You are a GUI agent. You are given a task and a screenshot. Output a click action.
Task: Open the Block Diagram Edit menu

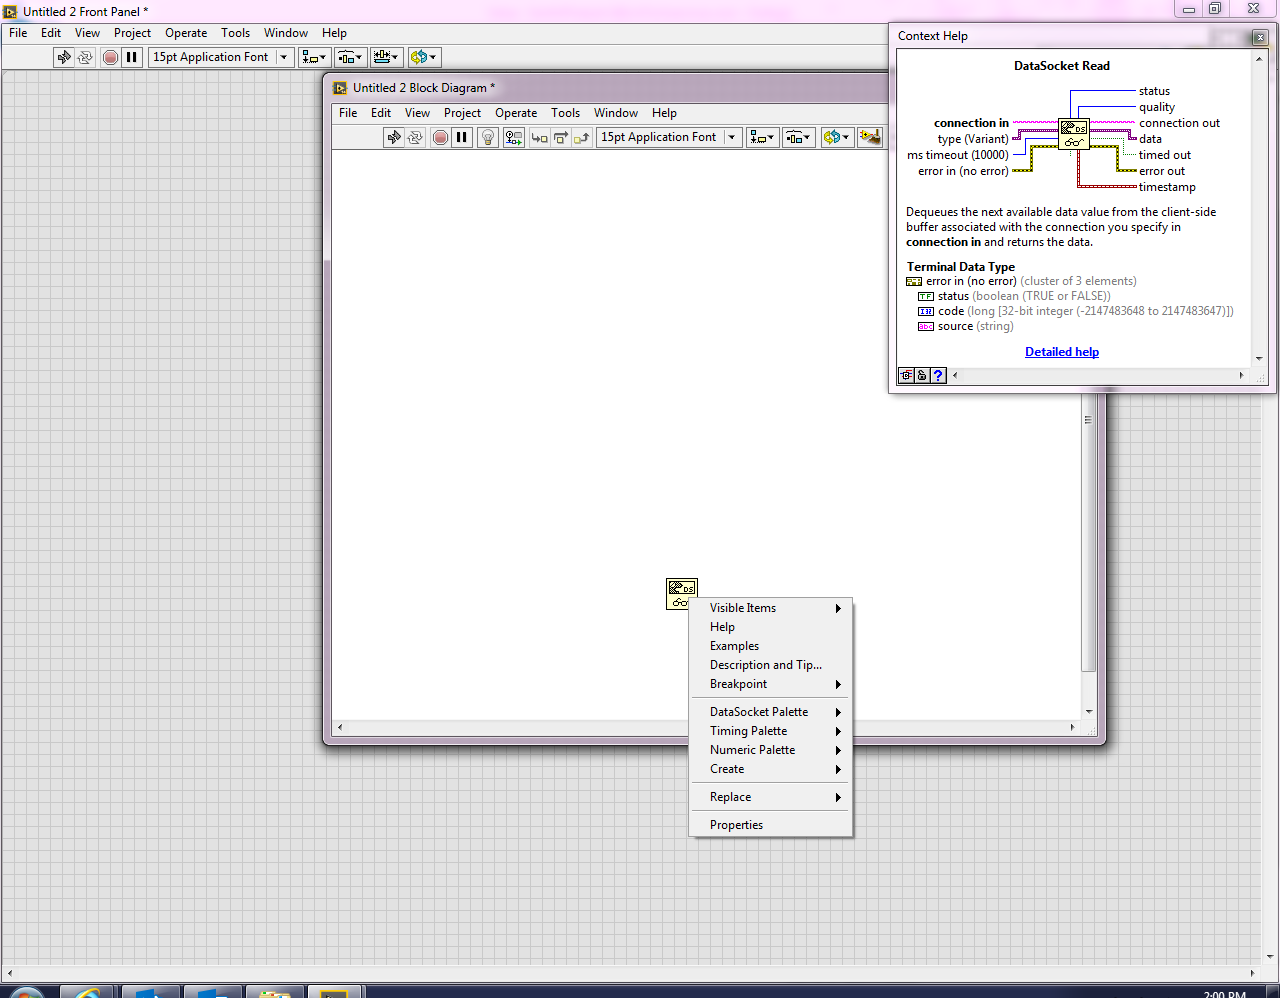[381, 113]
